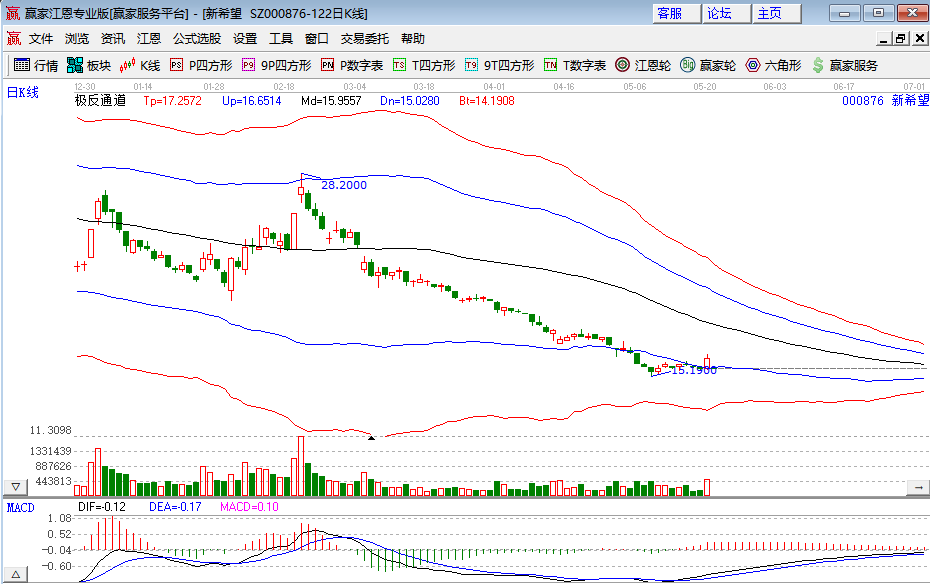Screen dimensions: 930x584
Task: Select the 9P四方形 tool
Action: point(276,65)
